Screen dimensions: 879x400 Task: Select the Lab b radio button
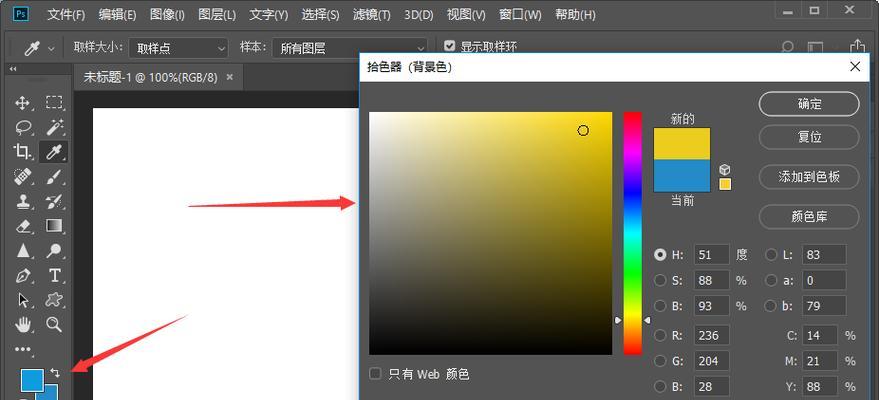[x=771, y=306]
